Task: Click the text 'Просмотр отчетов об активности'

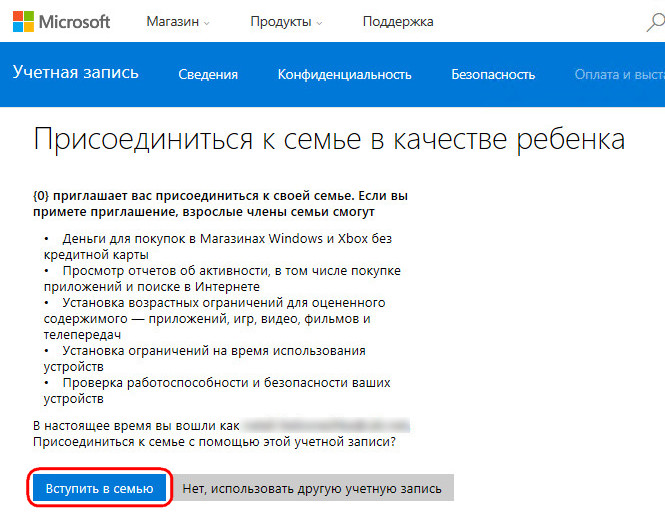Action: pyautogui.click(x=167, y=271)
